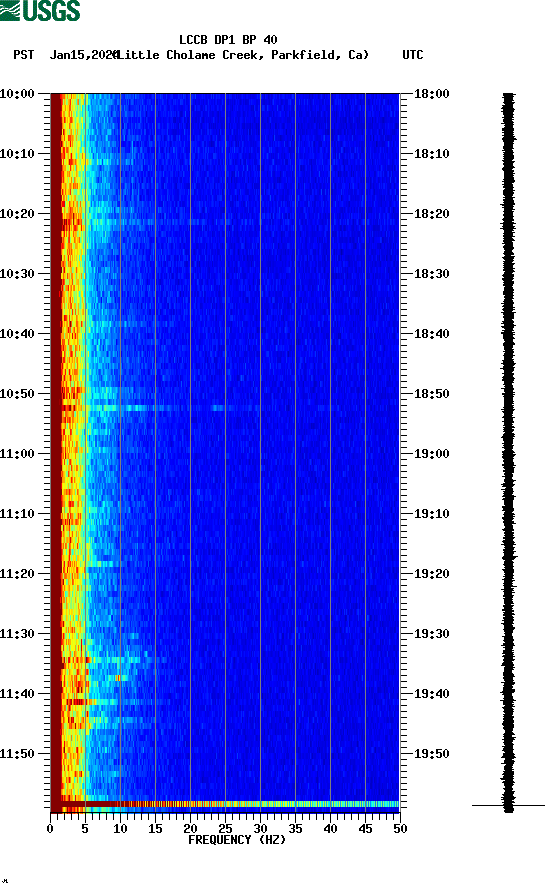Viewport: 552px width, 892px height.
Task: Click the '11:40' PST time label
Action: point(17,693)
